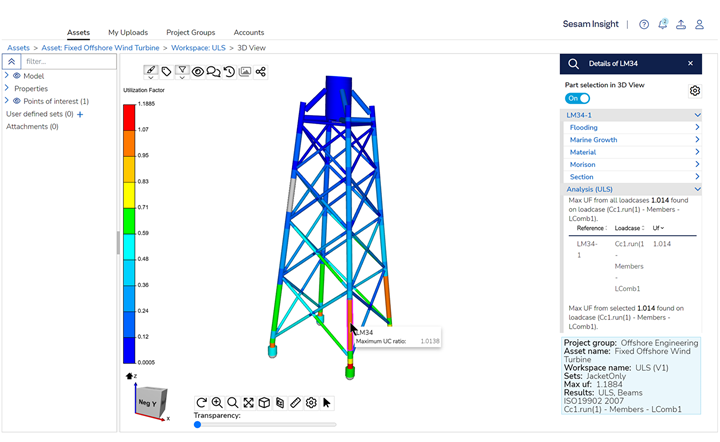Open the Assets tab

click(79, 33)
